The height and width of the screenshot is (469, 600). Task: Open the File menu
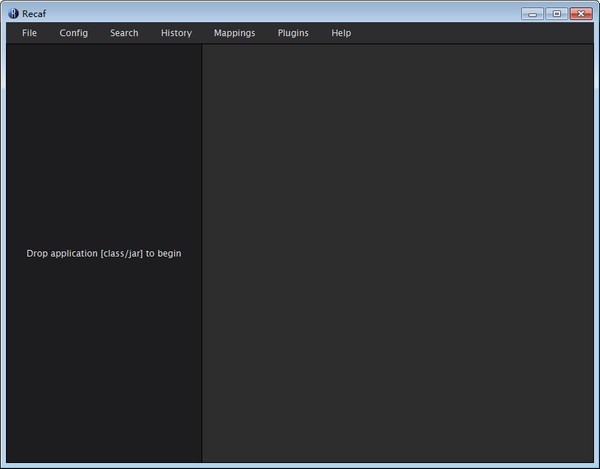click(x=29, y=33)
